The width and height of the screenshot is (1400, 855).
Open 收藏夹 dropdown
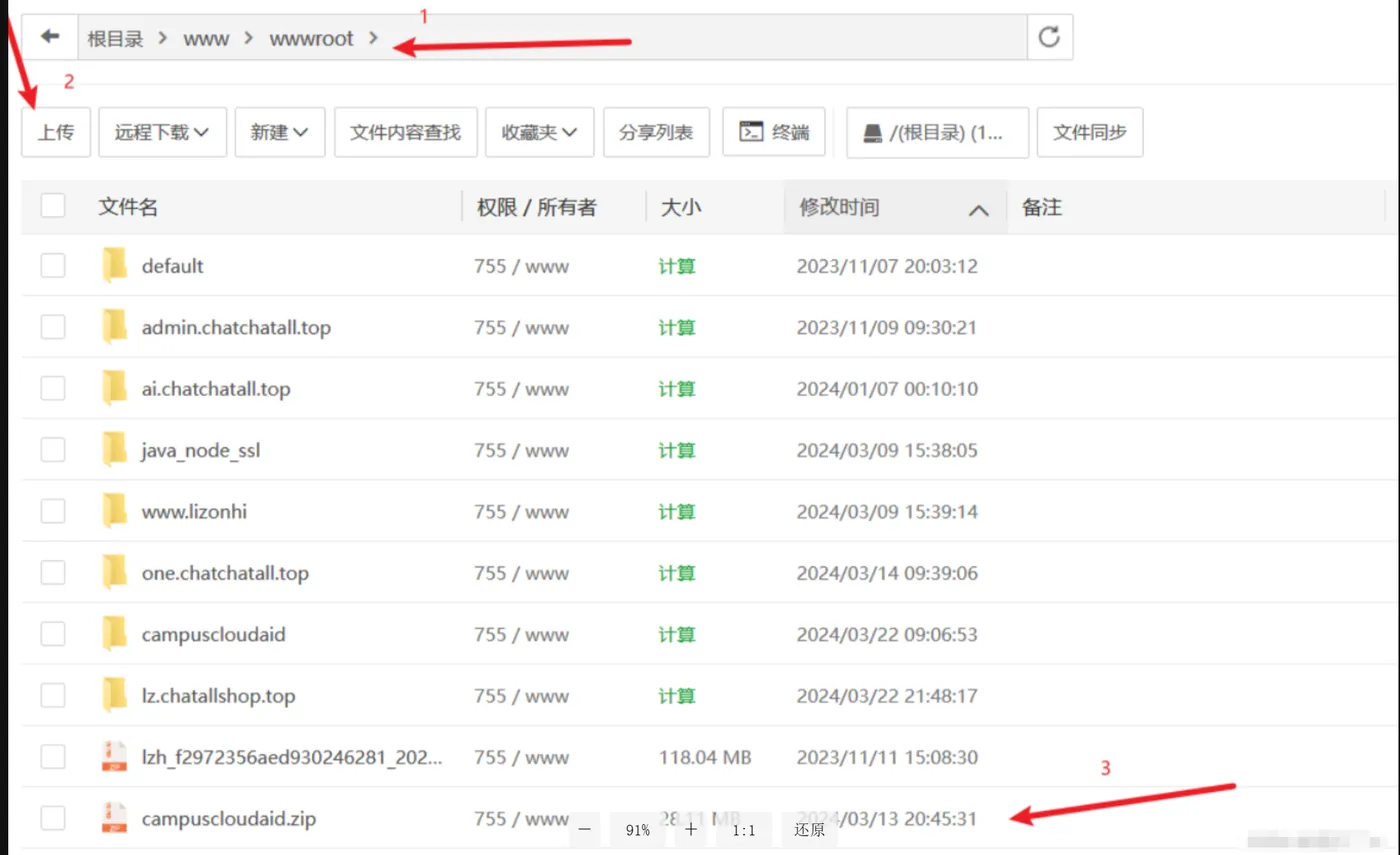(x=540, y=132)
